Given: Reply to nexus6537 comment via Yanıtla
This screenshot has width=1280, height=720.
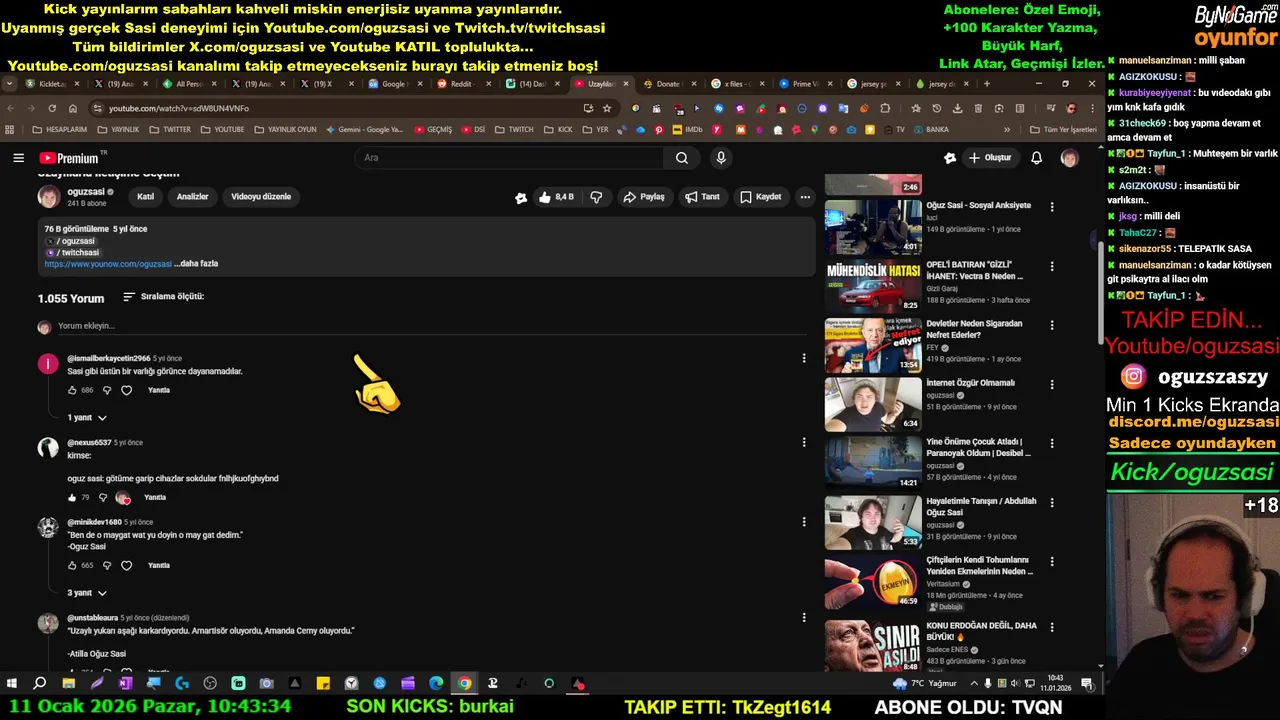Looking at the screenshot, I should point(155,497).
